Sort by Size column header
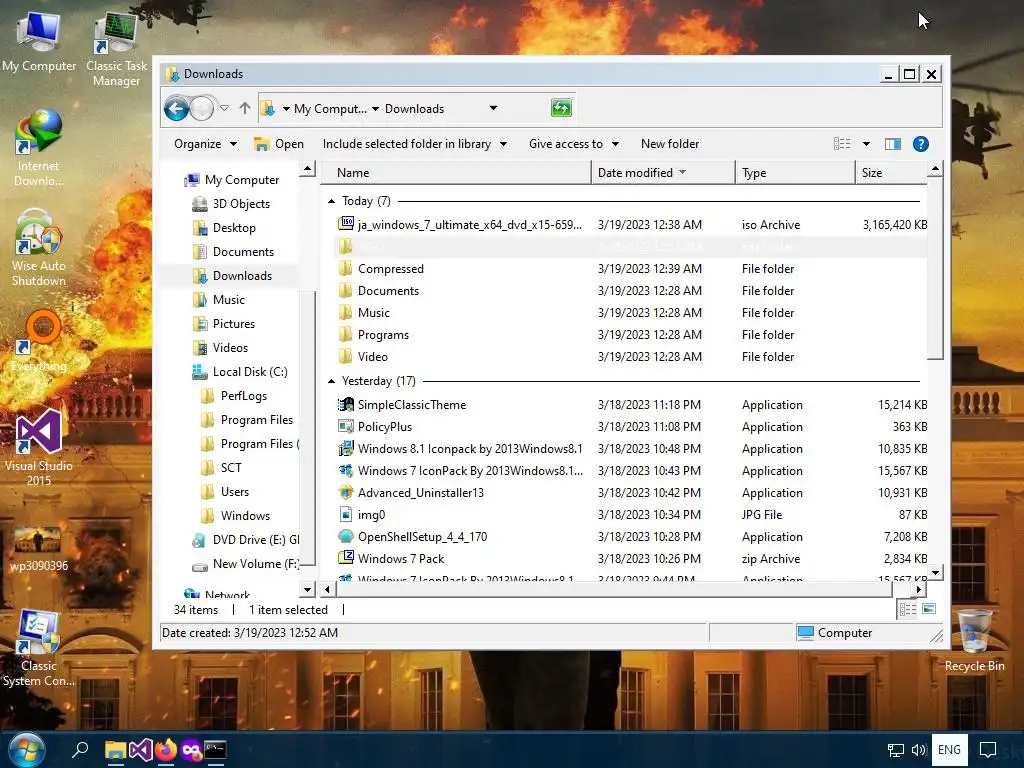Image resolution: width=1024 pixels, height=768 pixels. pos(891,172)
